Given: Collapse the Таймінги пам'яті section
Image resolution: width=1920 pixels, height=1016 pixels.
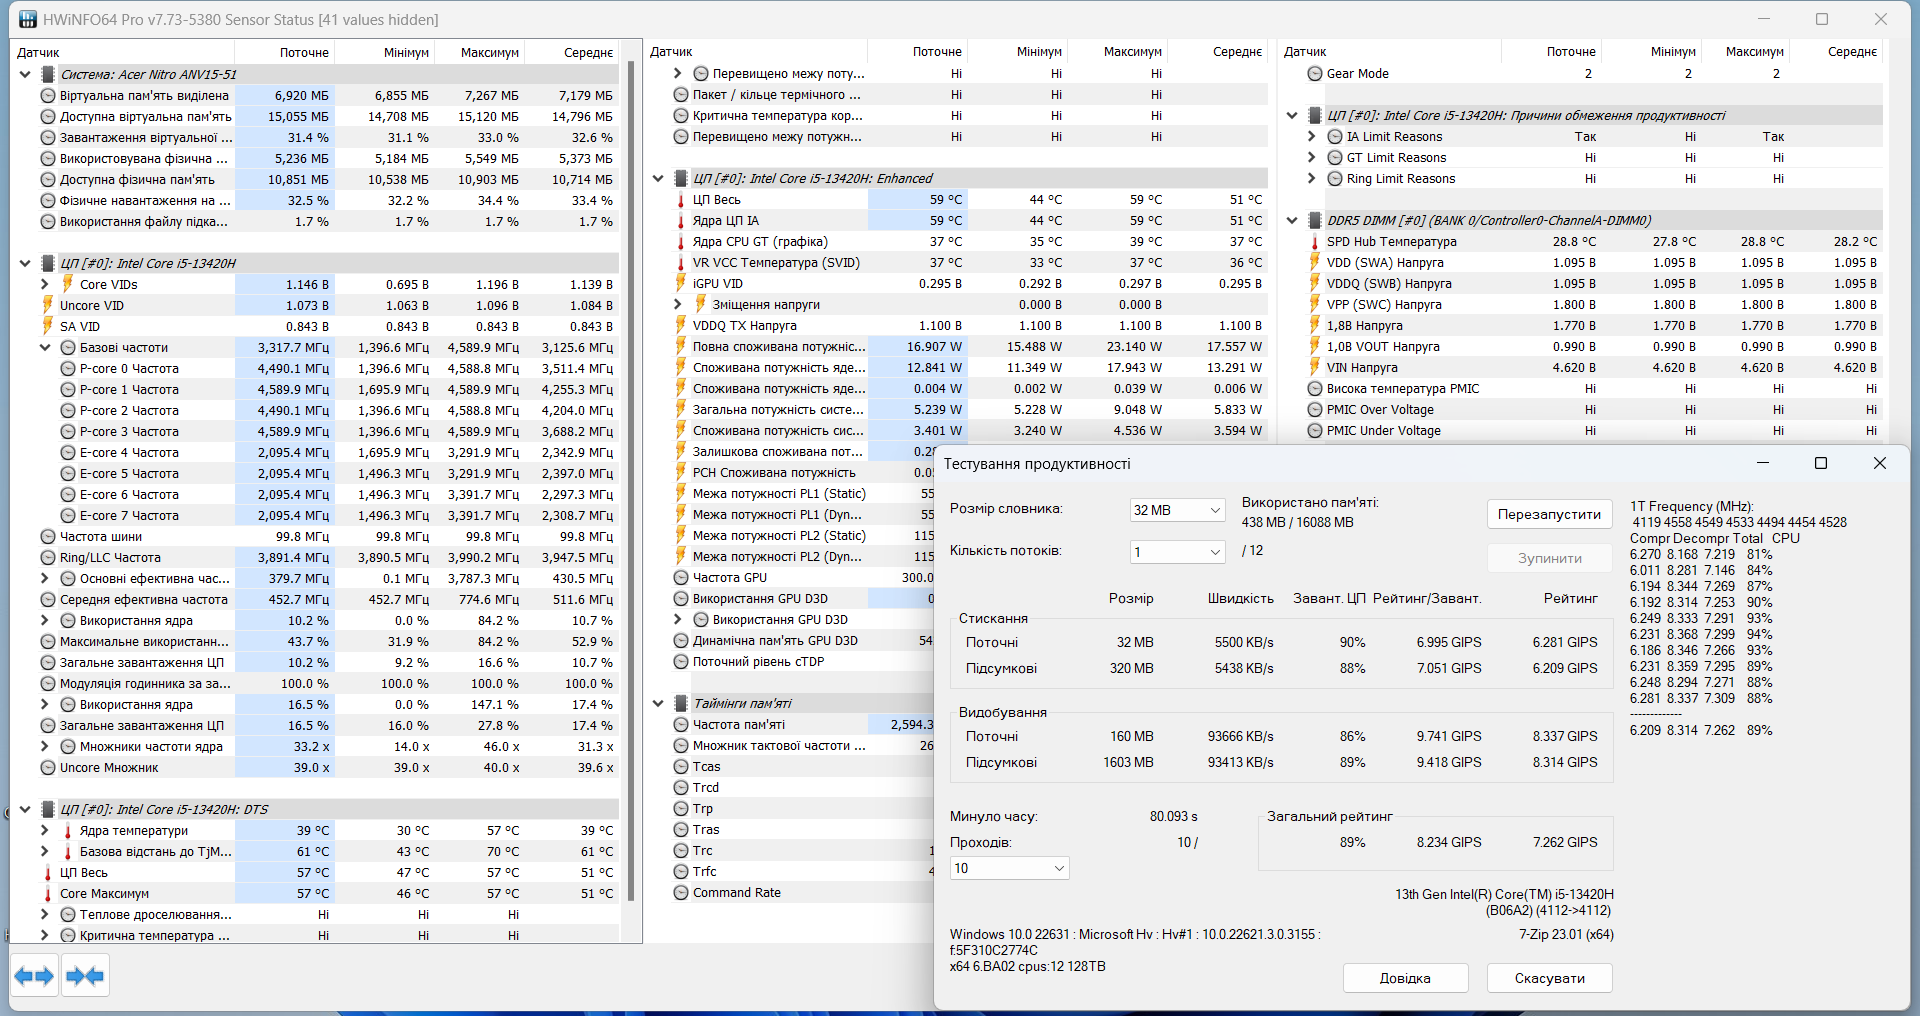Looking at the screenshot, I should point(658,703).
